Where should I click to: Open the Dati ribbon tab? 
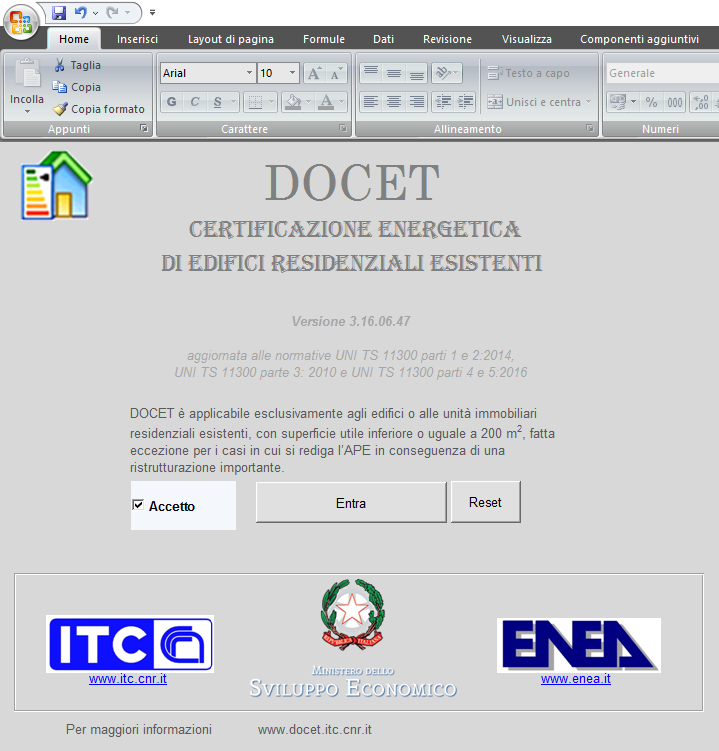click(x=384, y=39)
